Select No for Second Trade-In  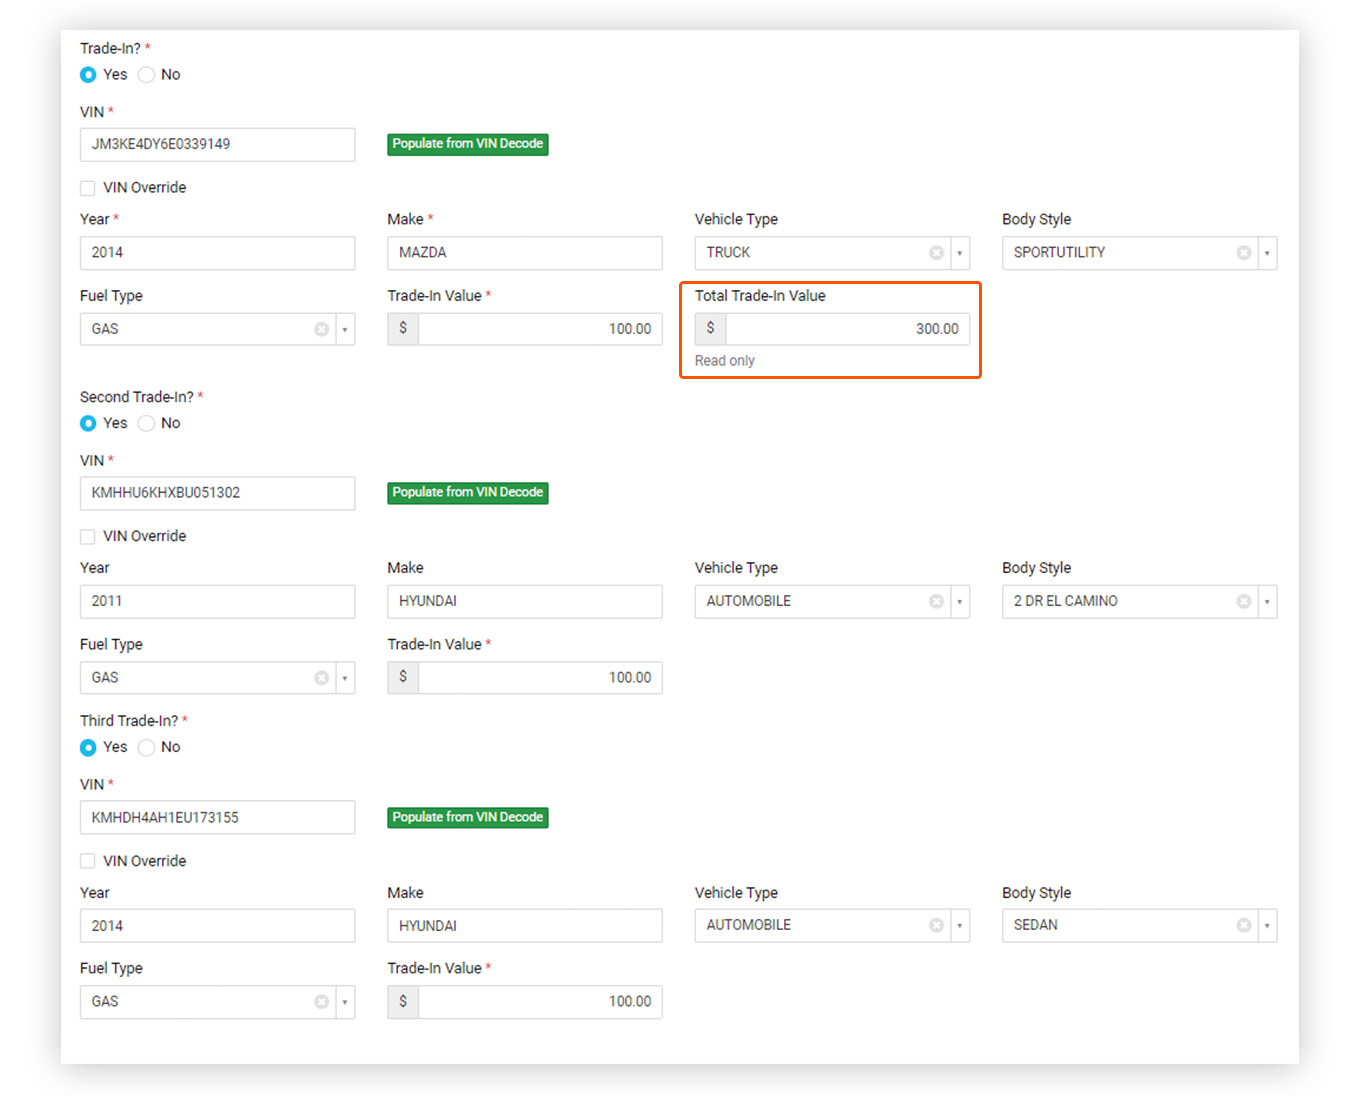coord(147,423)
